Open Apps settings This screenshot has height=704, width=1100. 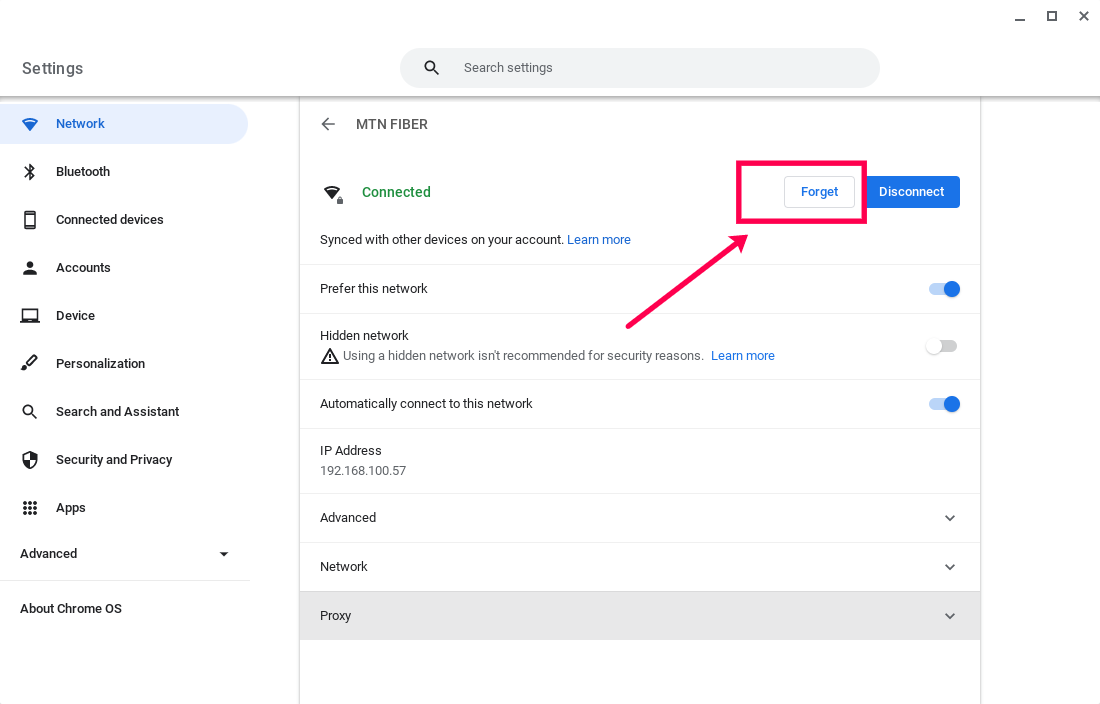click(x=124, y=508)
